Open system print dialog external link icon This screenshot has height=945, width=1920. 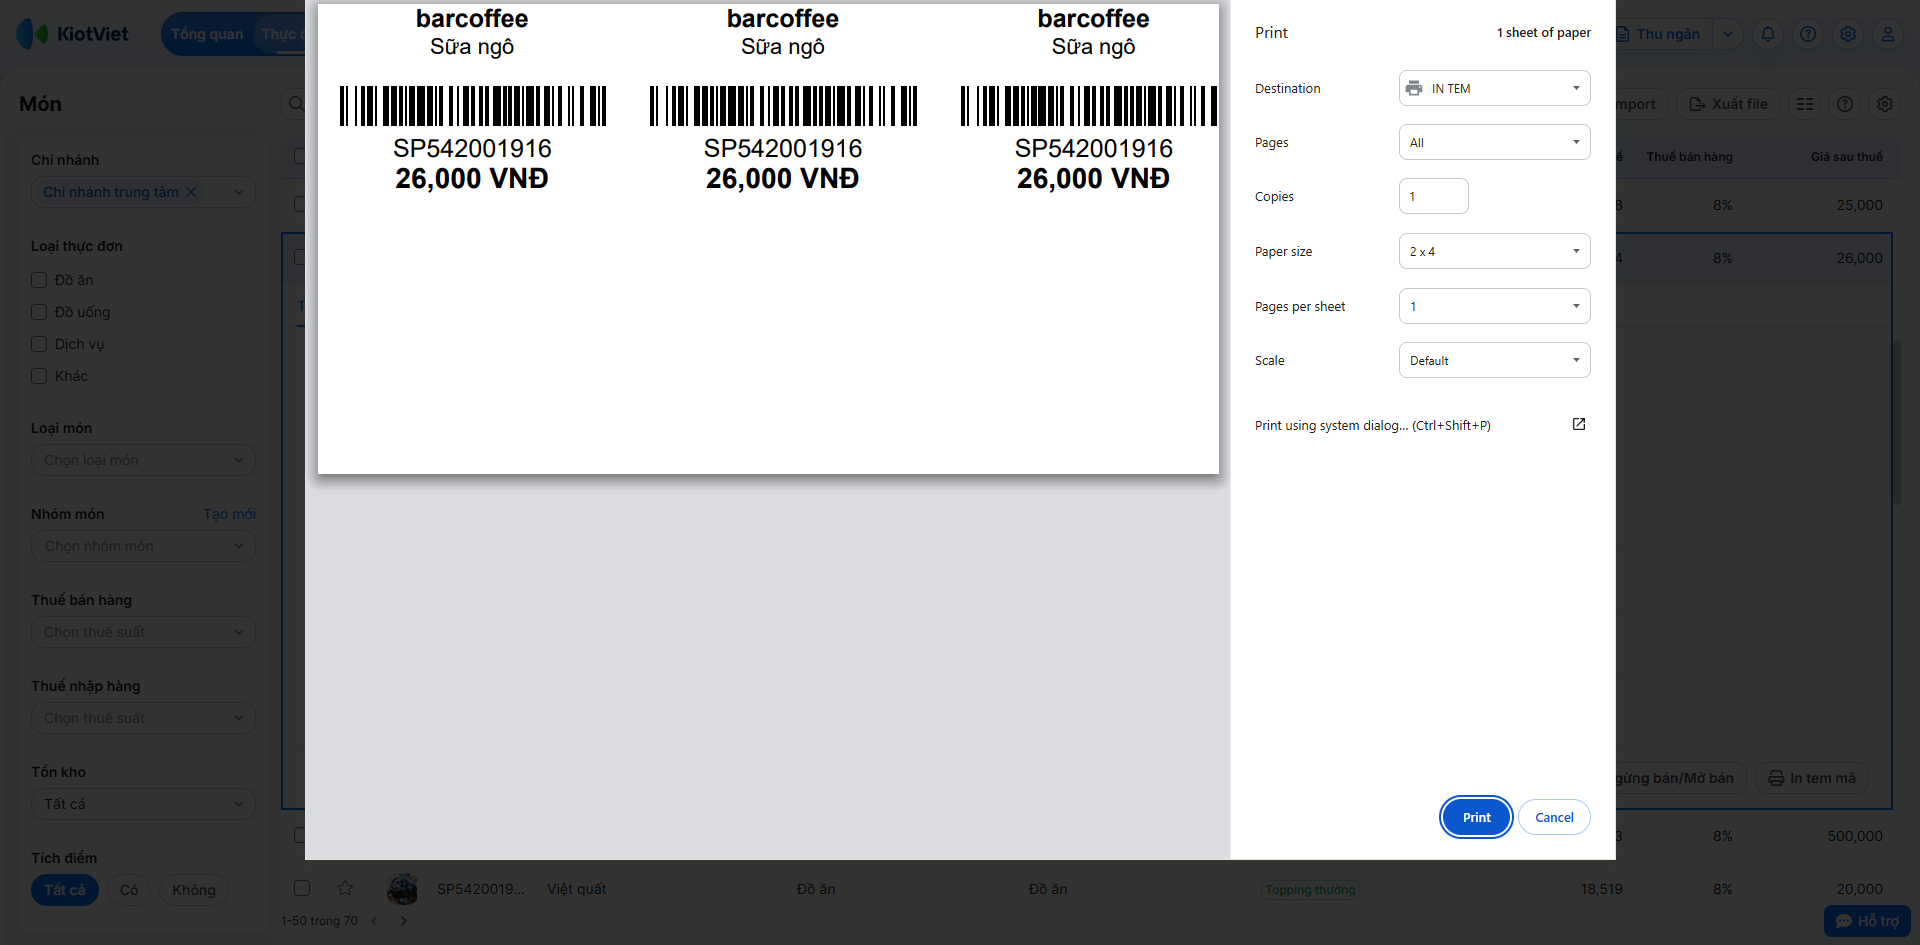click(x=1579, y=424)
